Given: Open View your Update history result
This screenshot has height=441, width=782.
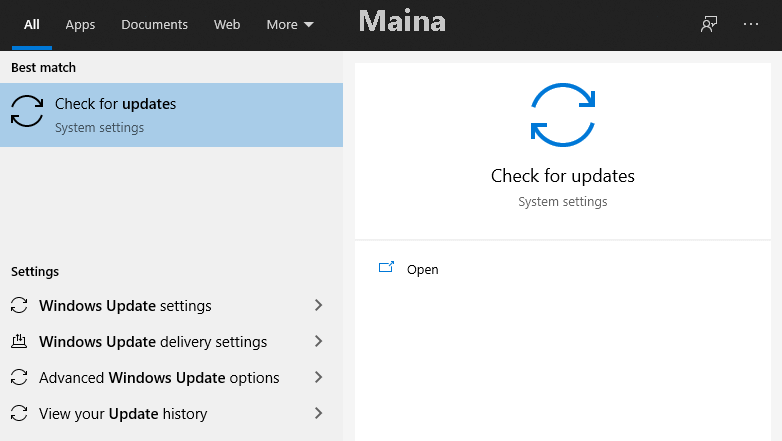Looking at the screenshot, I should (171, 413).
